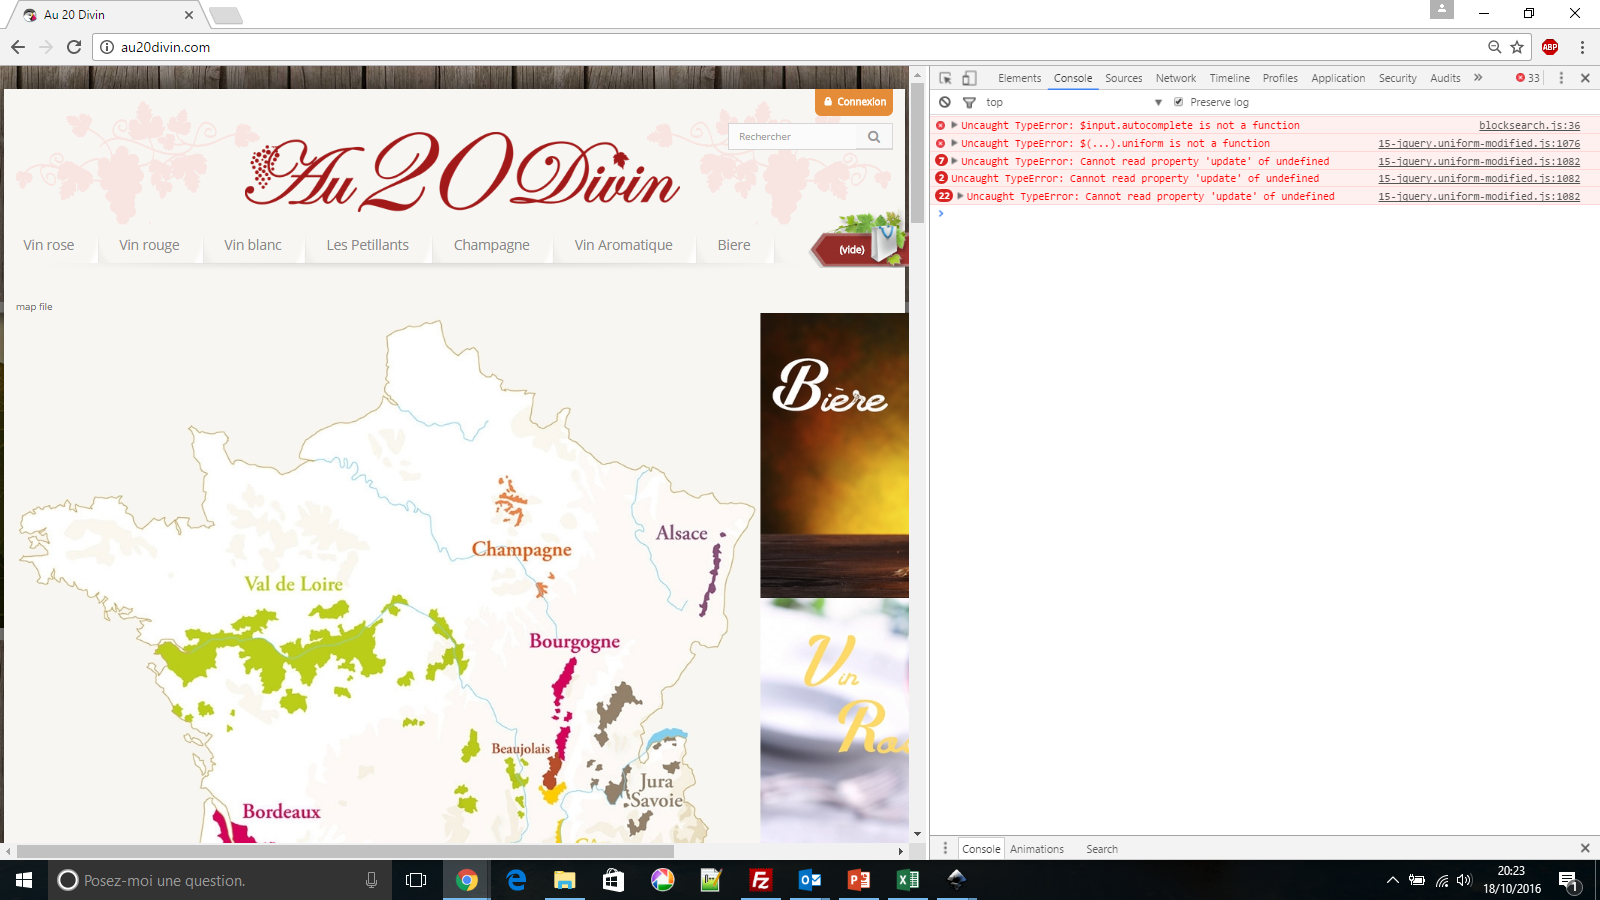Open the Bière promotional banner

tap(834, 455)
